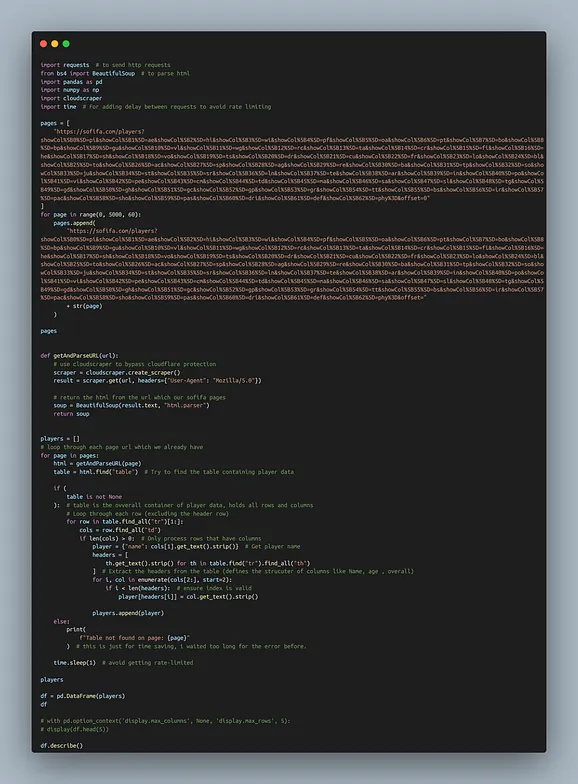Select the 'import numpy as np' line
The height and width of the screenshot is (784, 578).
[x=70, y=90]
